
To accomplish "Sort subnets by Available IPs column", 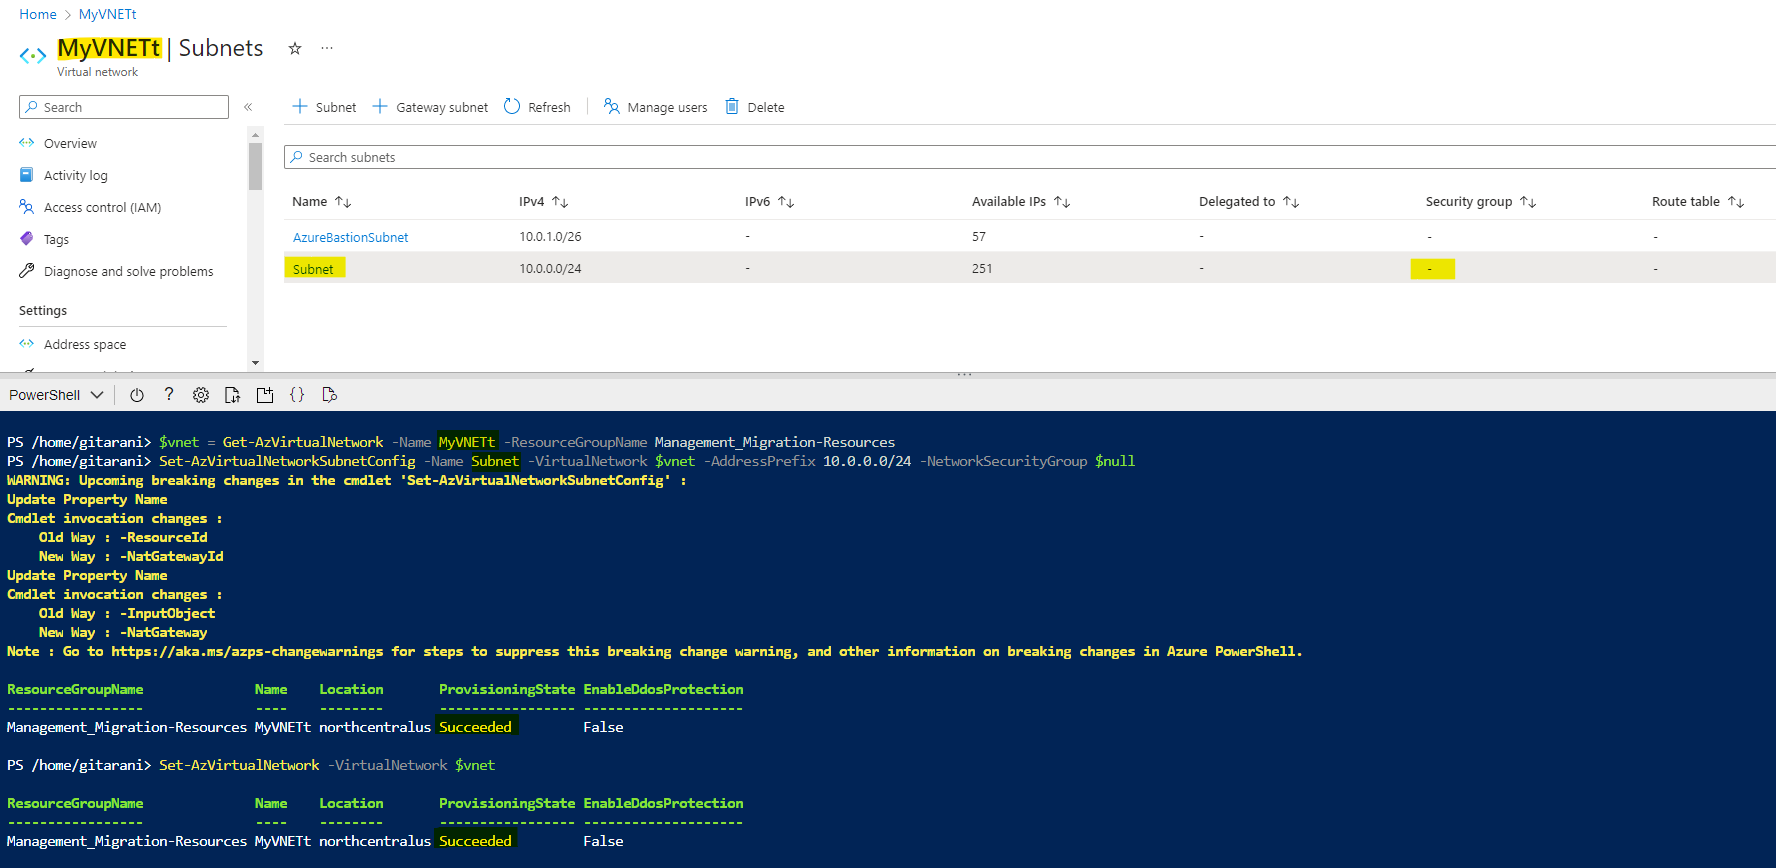I will pos(1021,202).
